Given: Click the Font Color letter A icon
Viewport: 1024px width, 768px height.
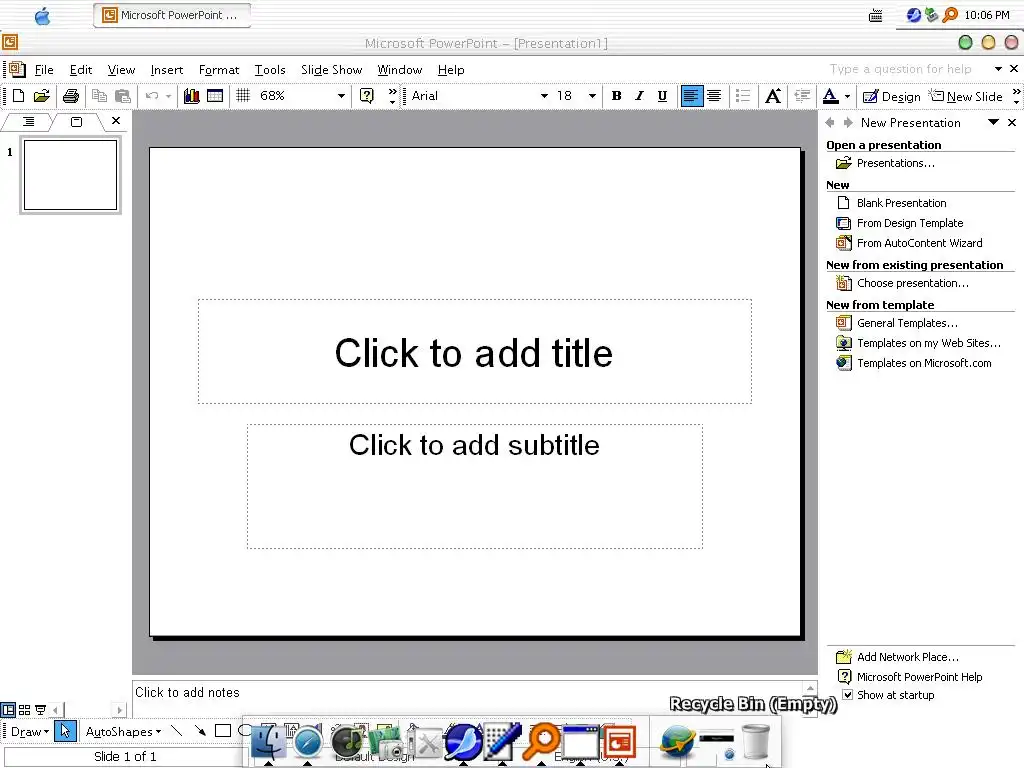Looking at the screenshot, I should (830, 96).
